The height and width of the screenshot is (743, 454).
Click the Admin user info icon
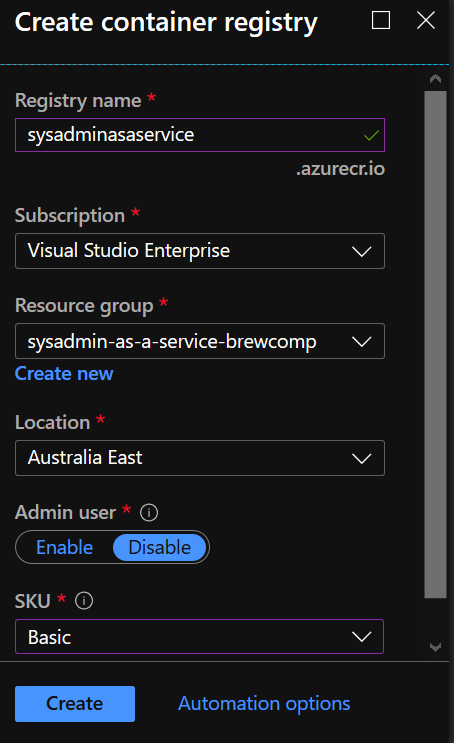pos(149,512)
